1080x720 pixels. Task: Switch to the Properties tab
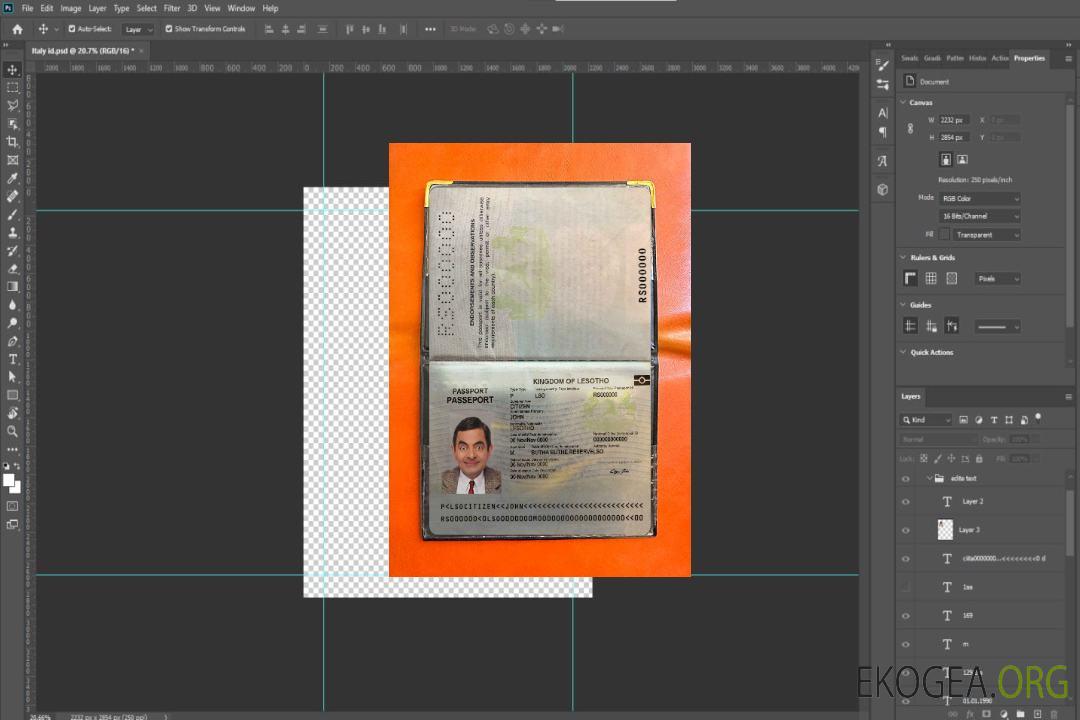click(1029, 58)
